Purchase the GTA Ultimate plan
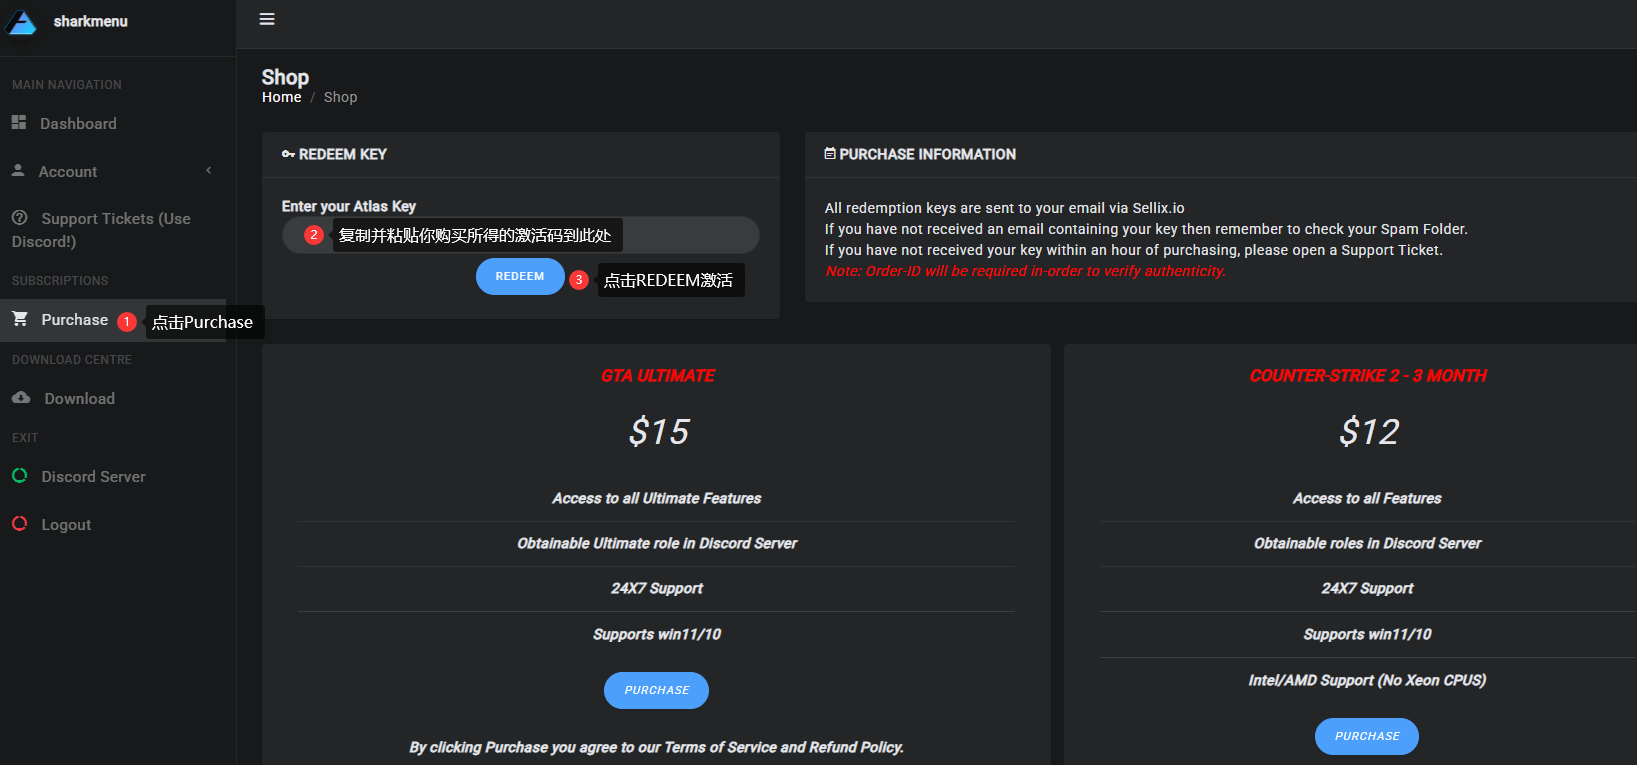The image size is (1637, 765). coord(656,690)
